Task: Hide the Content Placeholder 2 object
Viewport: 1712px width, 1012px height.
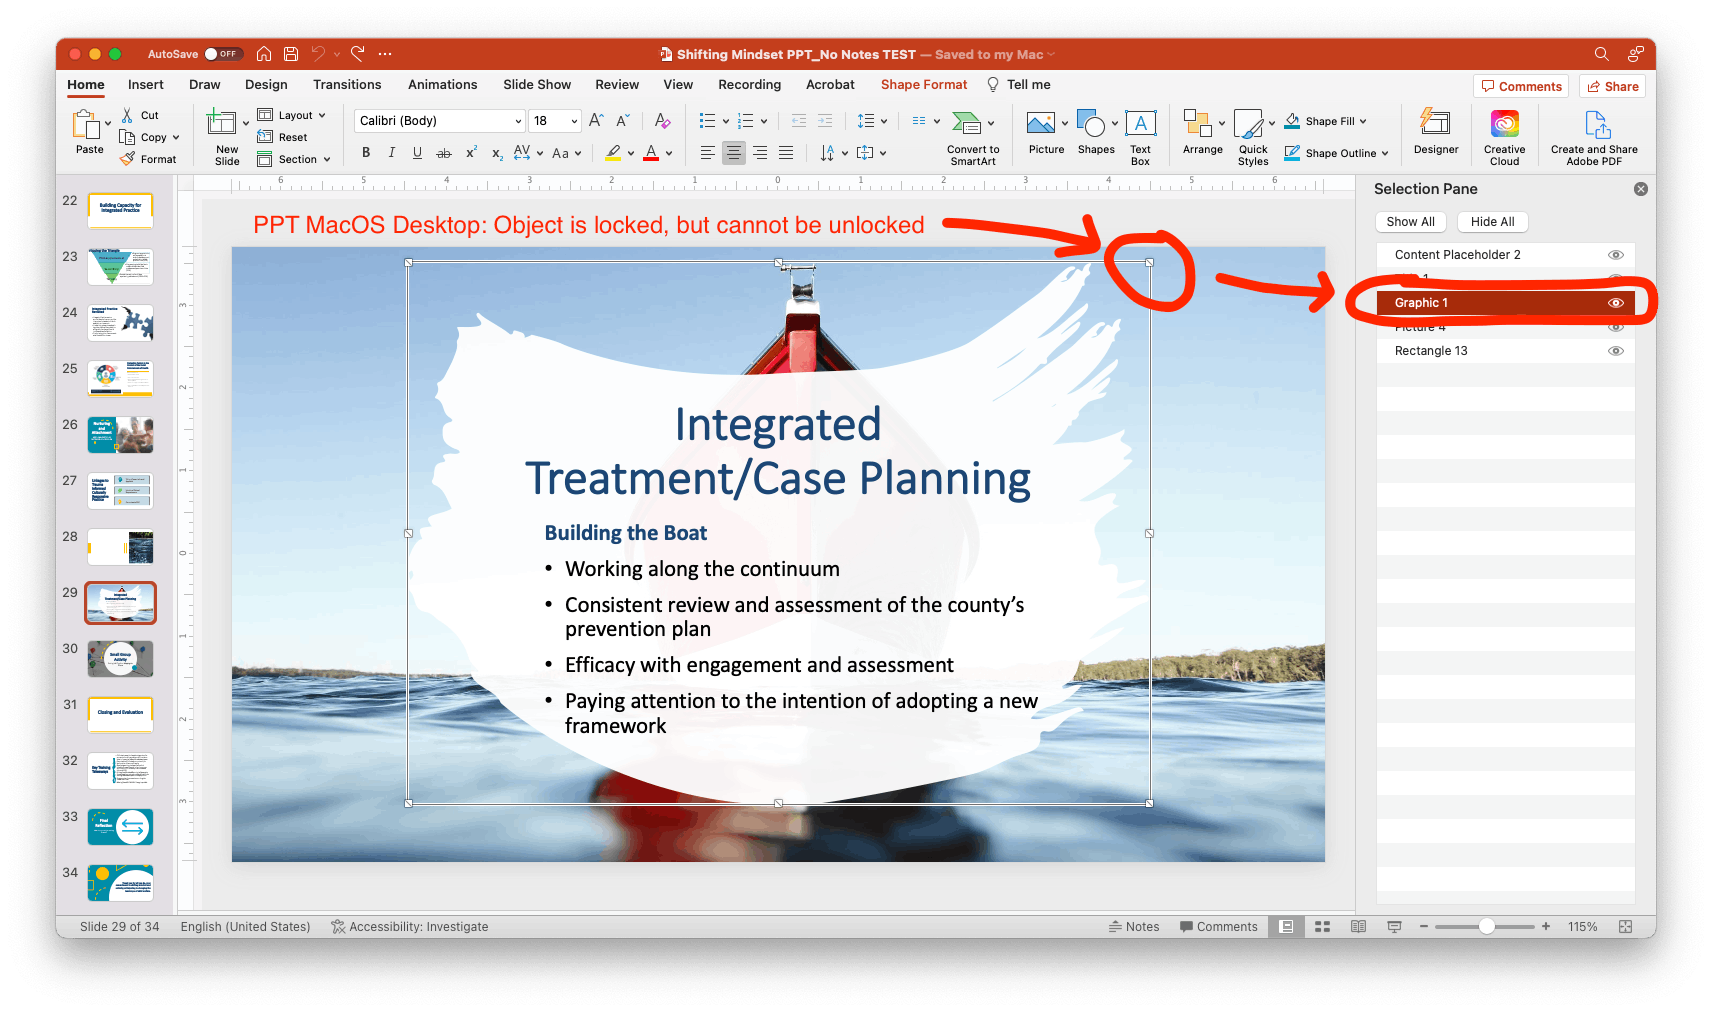Action: pos(1615,254)
